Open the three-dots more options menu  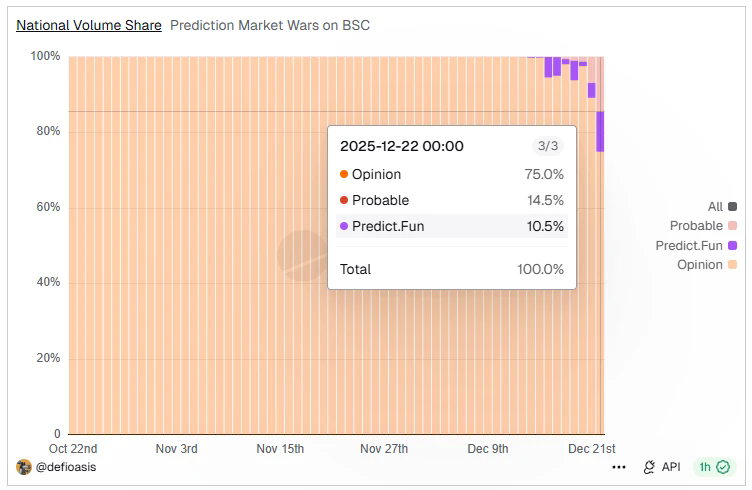click(x=619, y=467)
